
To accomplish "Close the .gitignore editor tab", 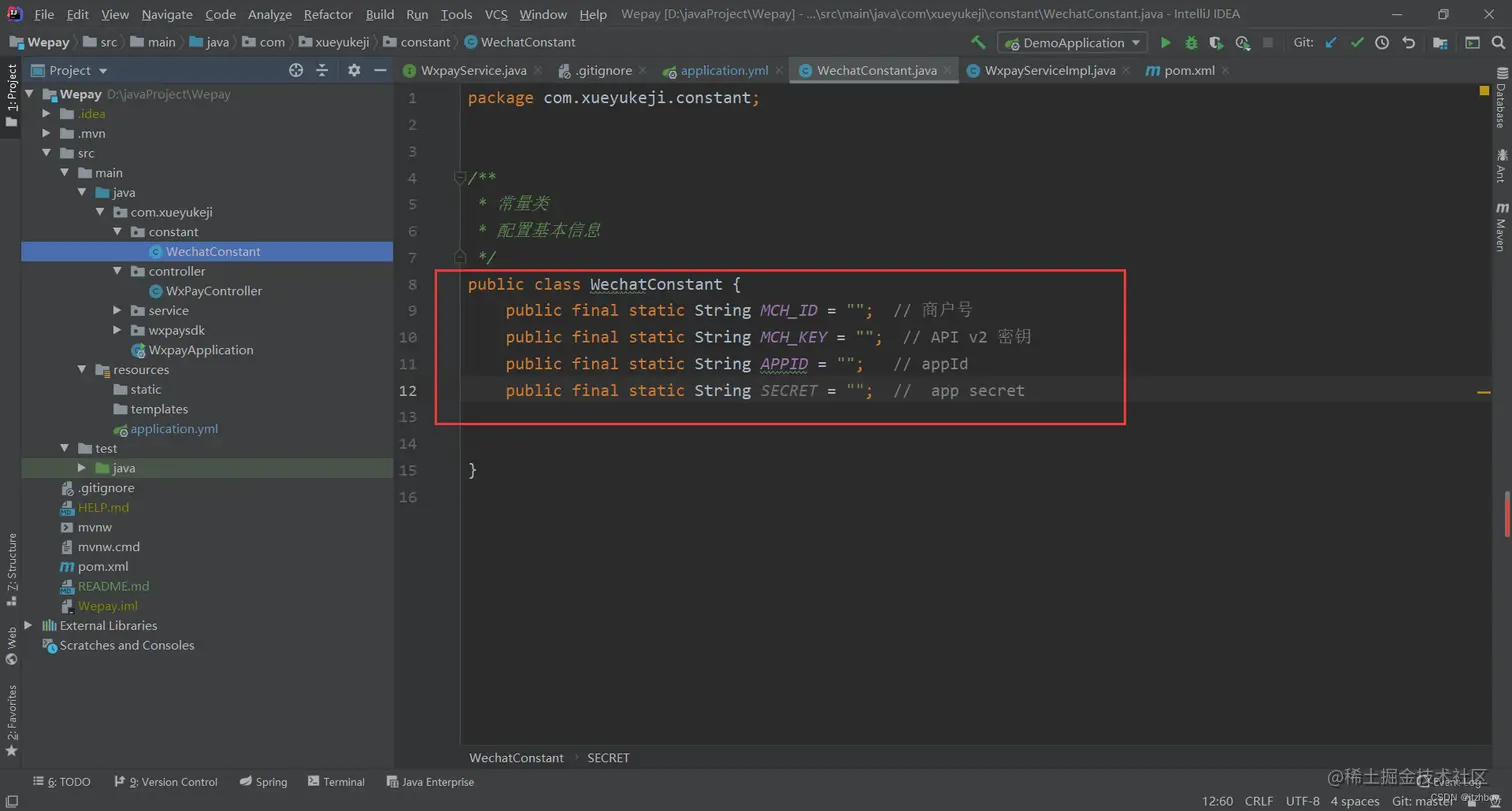I will 642,71.
